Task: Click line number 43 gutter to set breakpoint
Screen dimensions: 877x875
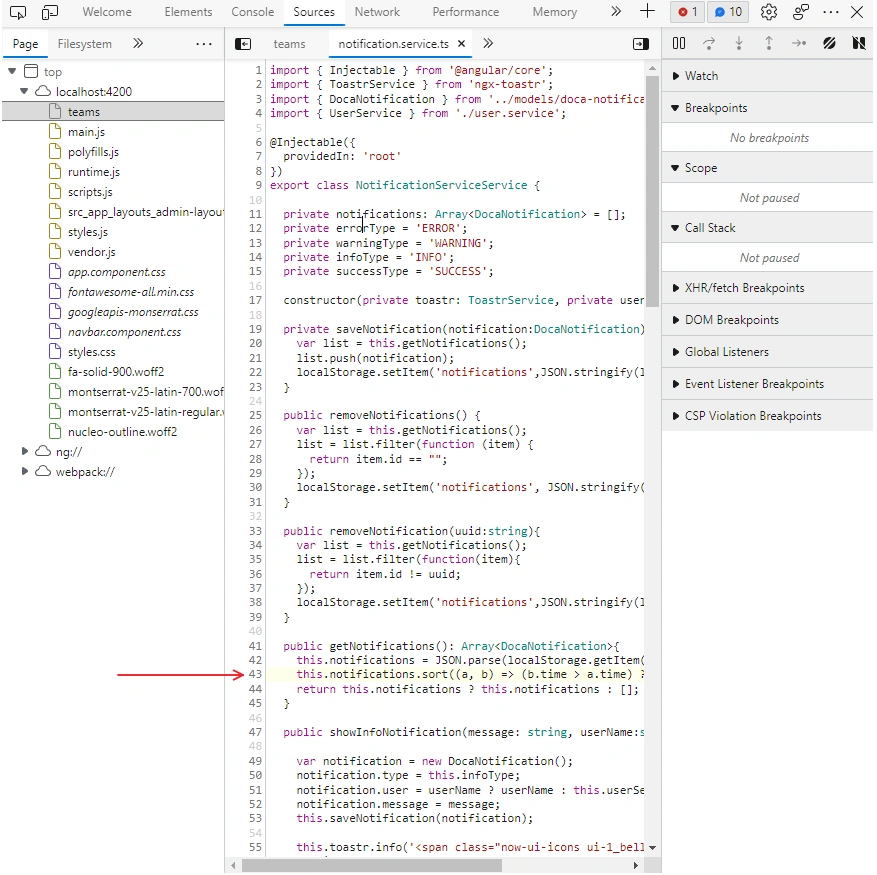Action: 255,674
